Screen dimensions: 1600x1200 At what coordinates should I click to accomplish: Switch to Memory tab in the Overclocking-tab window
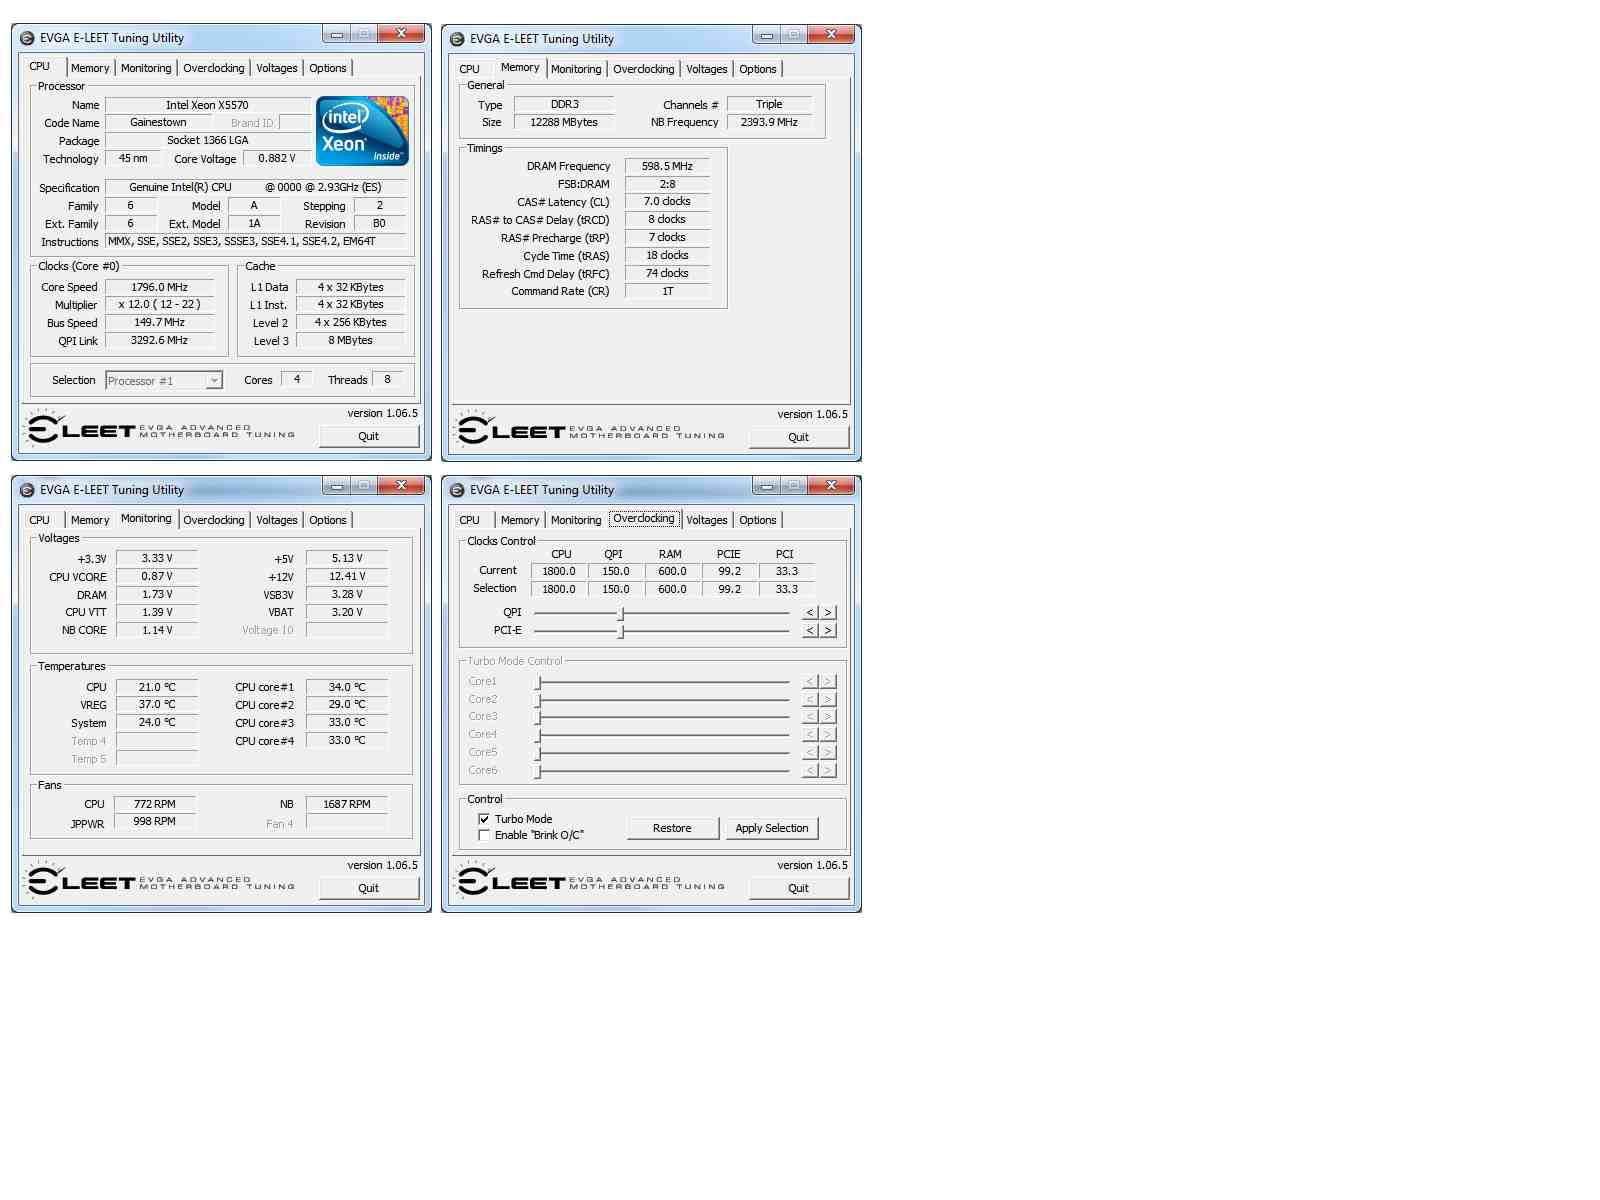[520, 521]
